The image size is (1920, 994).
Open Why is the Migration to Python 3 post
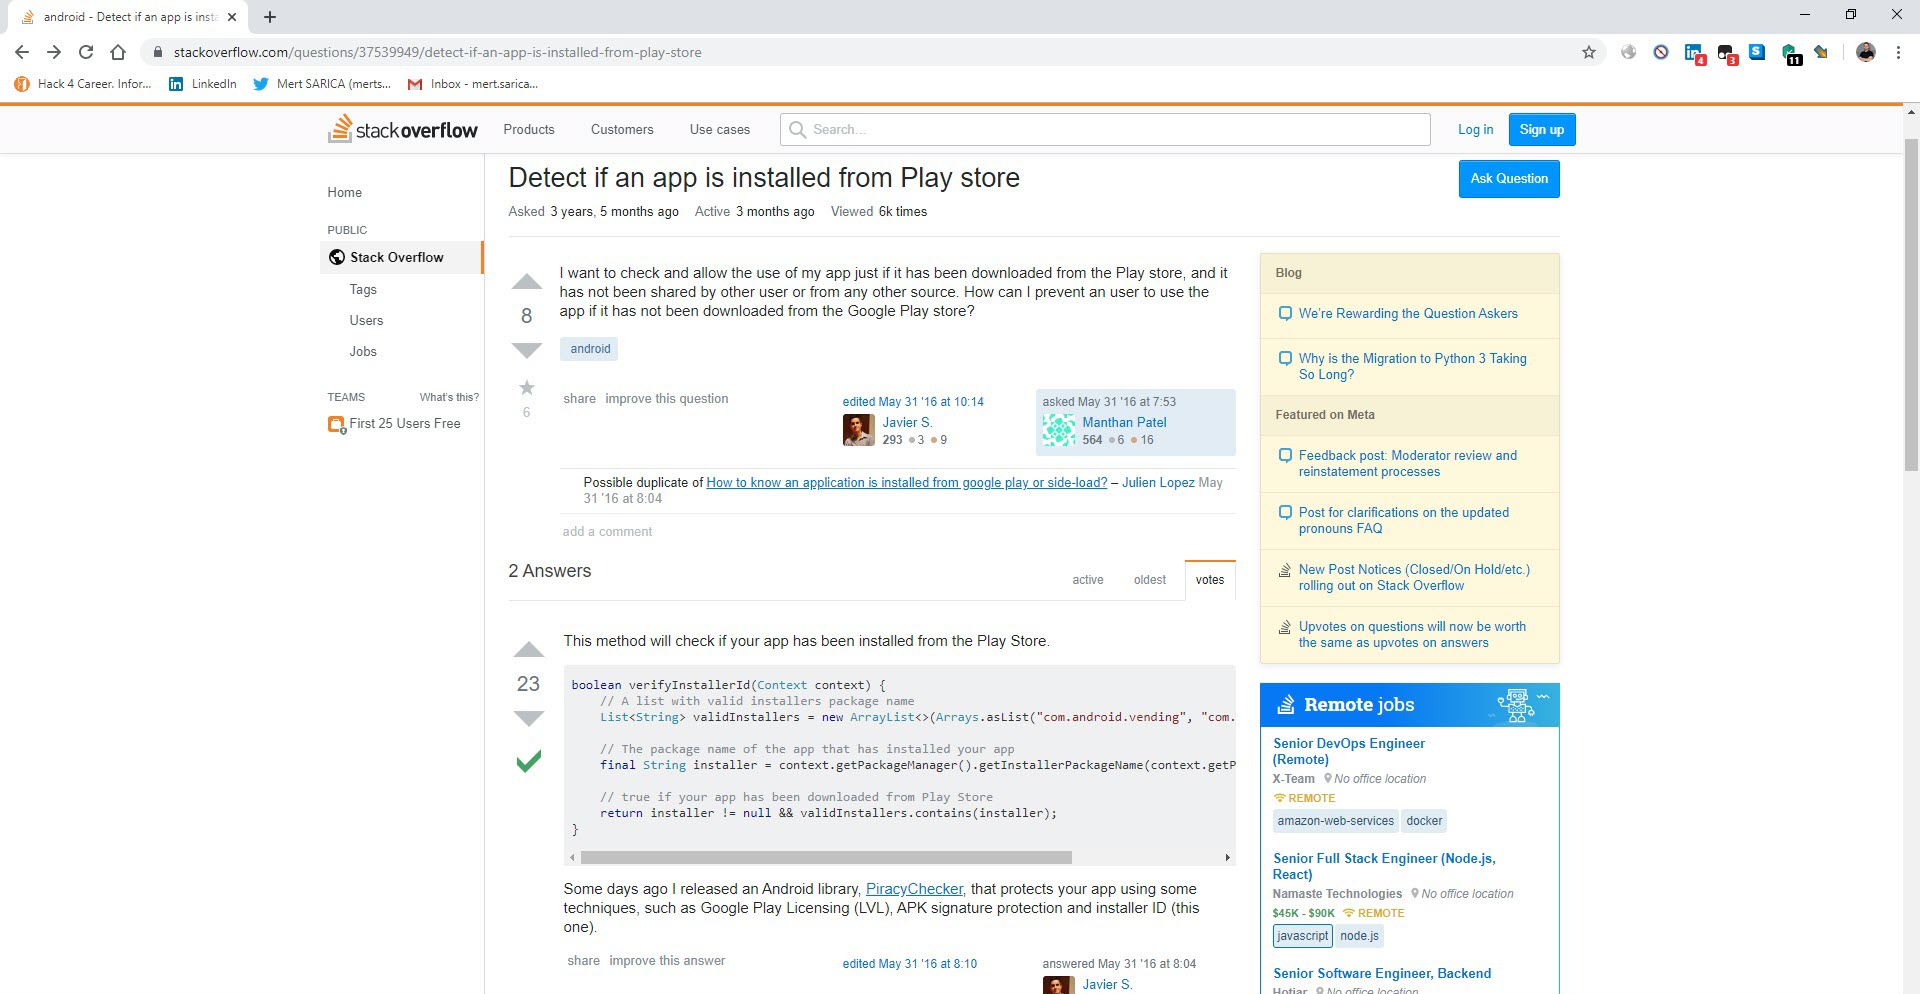pos(1412,366)
